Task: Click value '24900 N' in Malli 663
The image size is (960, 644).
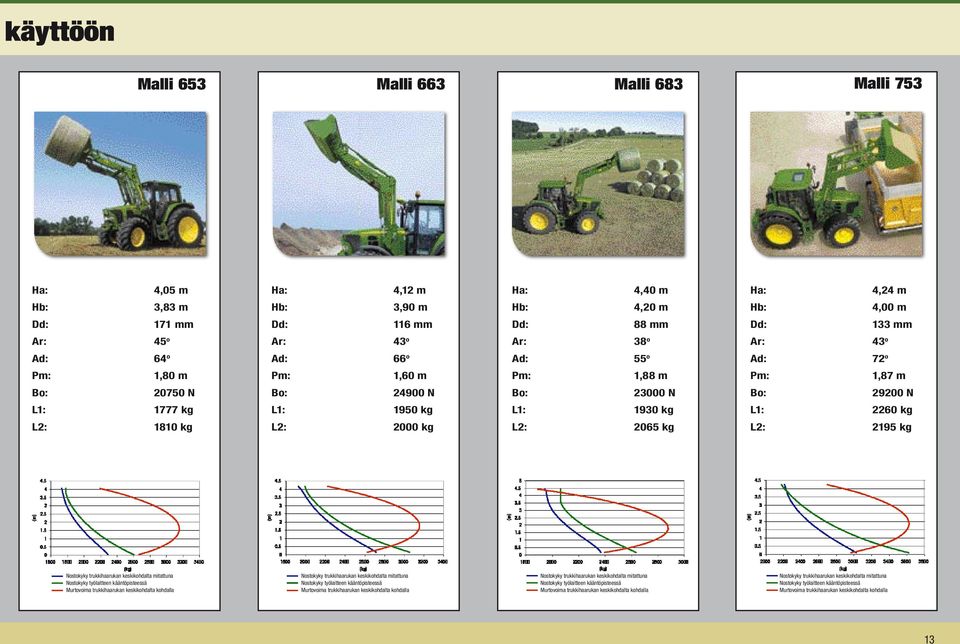Action: (x=414, y=393)
